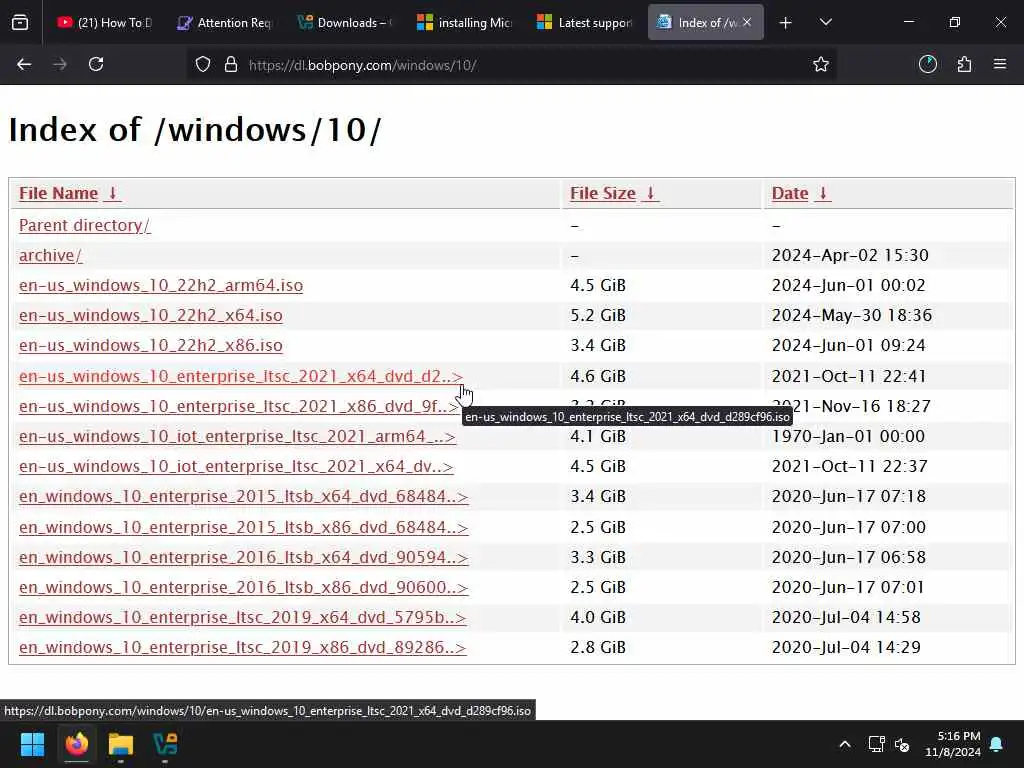Viewport: 1024px width, 768px height.
Task: Download en-us_windows_10_22h2_x86.iso
Action: coord(151,345)
